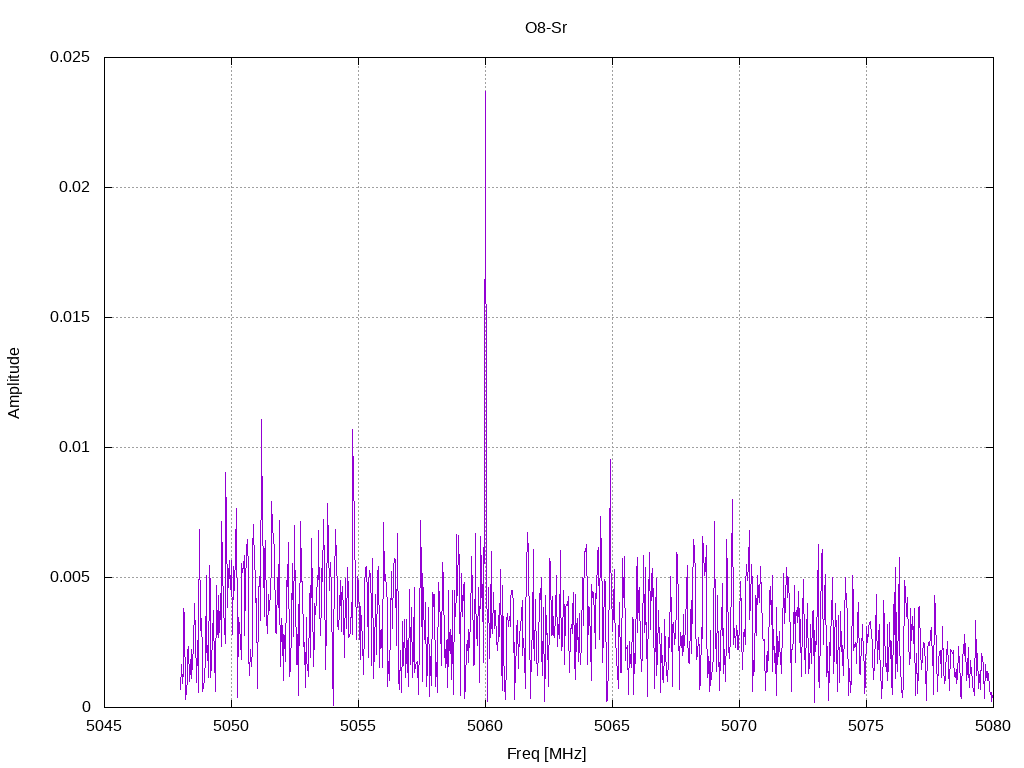
Task: Click the 0.02 y-axis tick label
Action: coord(74,187)
